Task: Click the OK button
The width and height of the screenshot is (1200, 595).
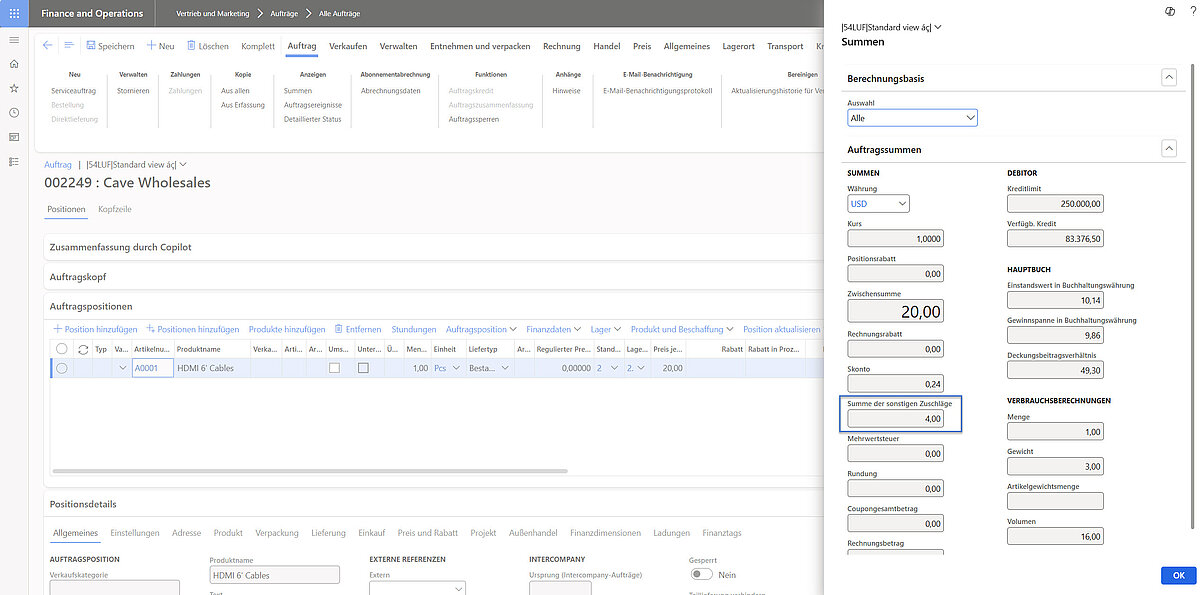Action: (x=1179, y=575)
